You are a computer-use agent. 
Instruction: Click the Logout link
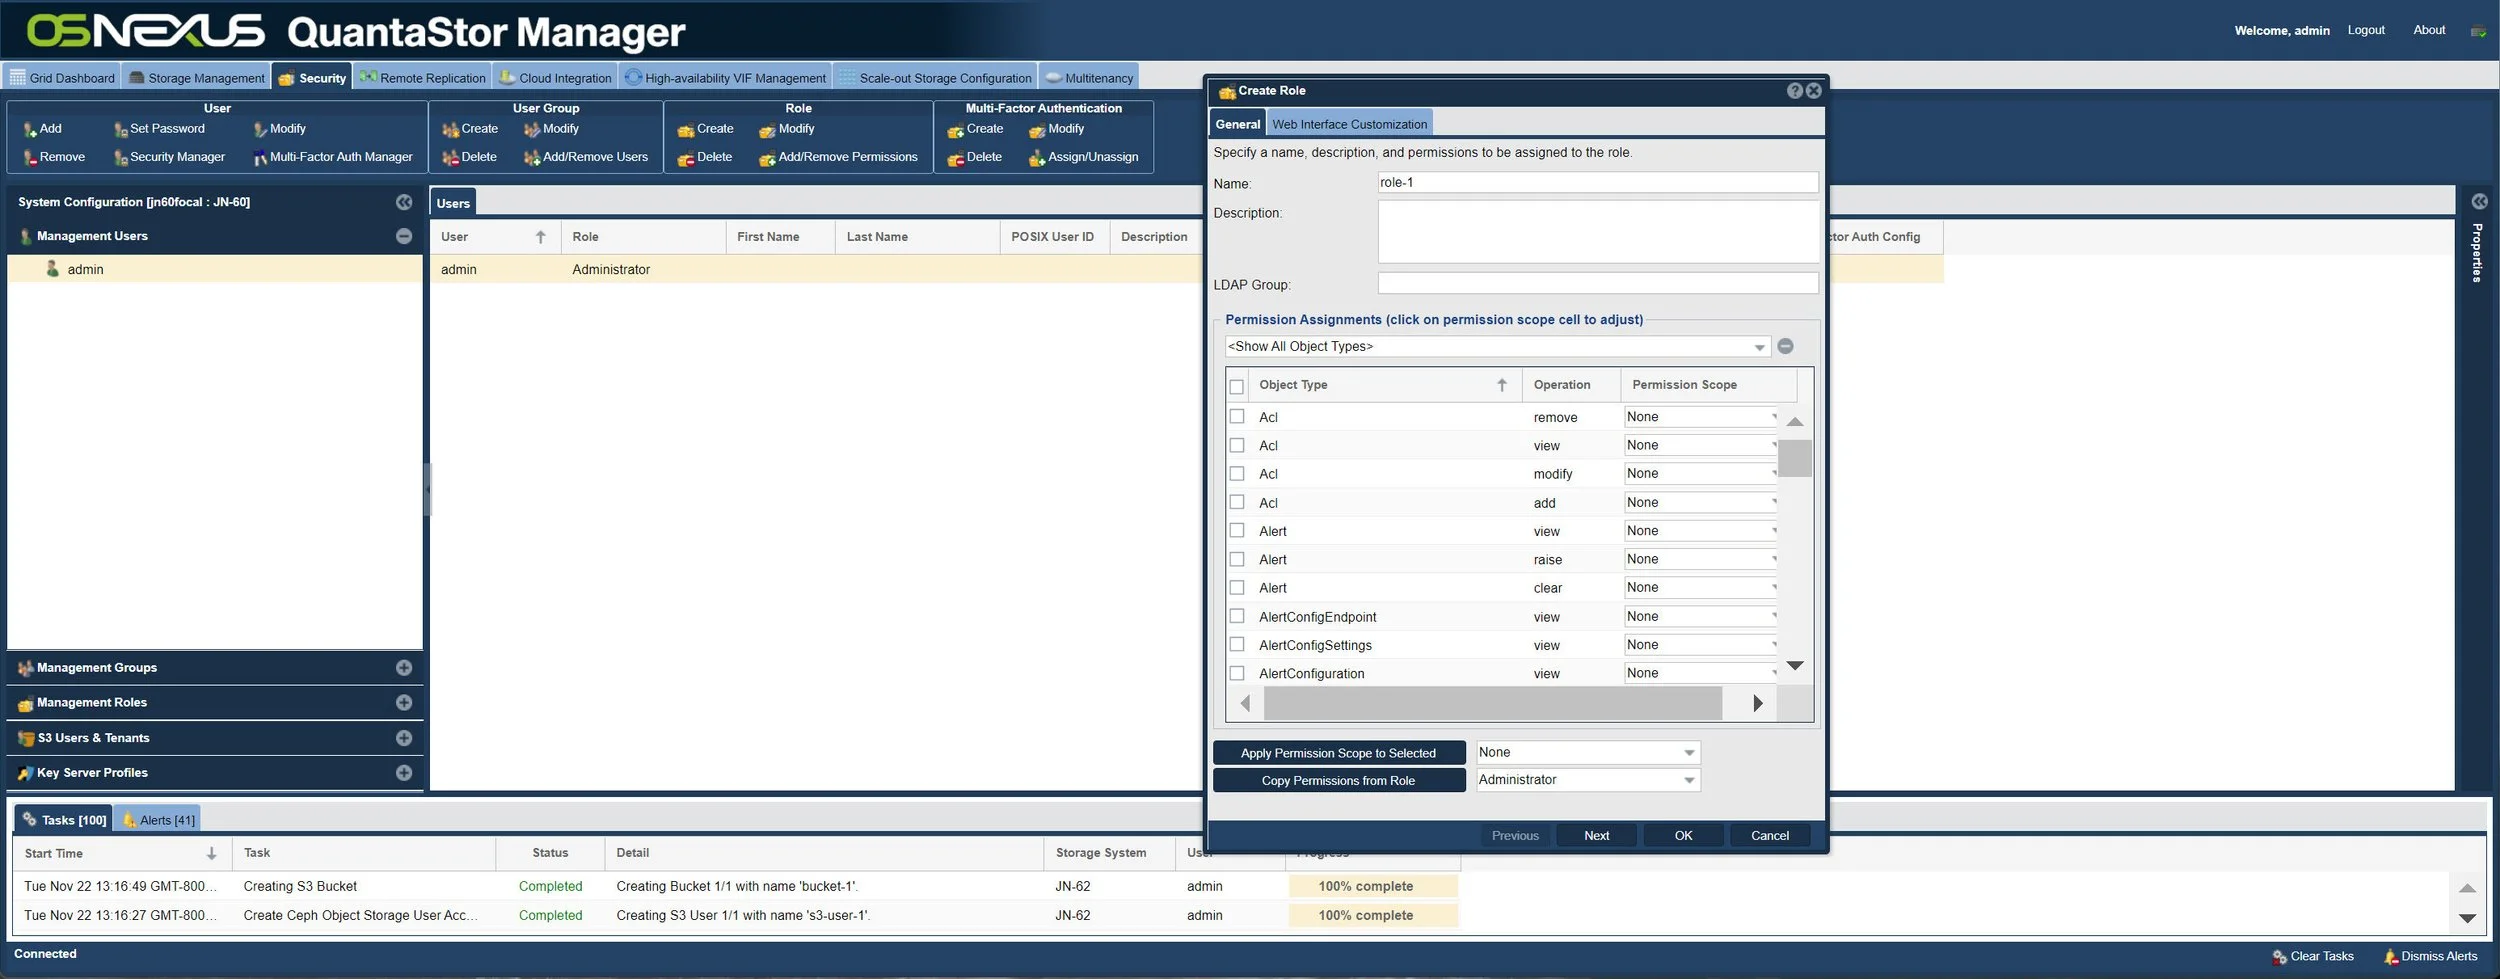pyautogui.click(x=2365, y=30)
